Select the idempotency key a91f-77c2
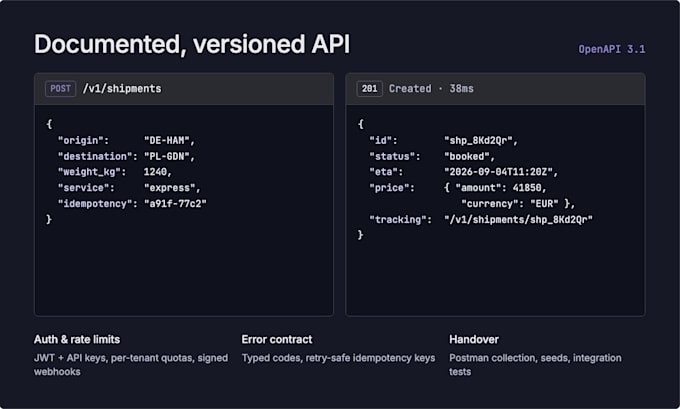 click(x=175, y=204)
